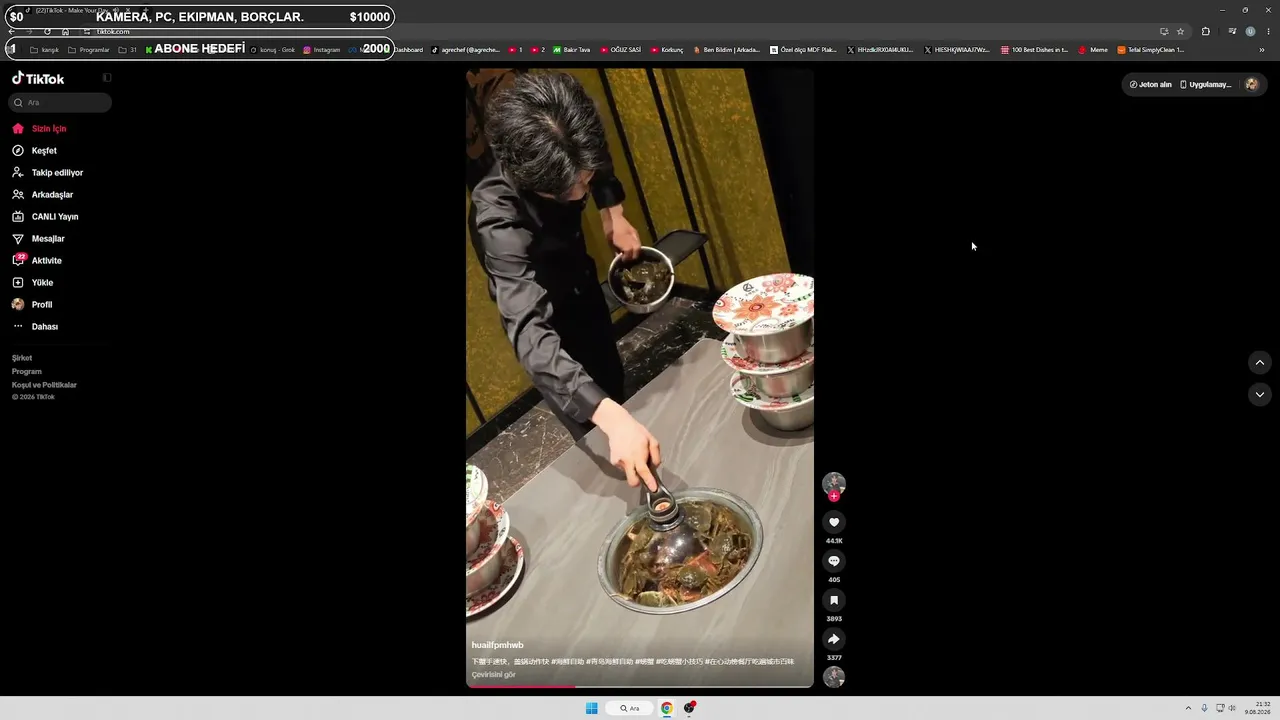
Task: Click the microphone tray icon
Action: (x=1204, y=708)
